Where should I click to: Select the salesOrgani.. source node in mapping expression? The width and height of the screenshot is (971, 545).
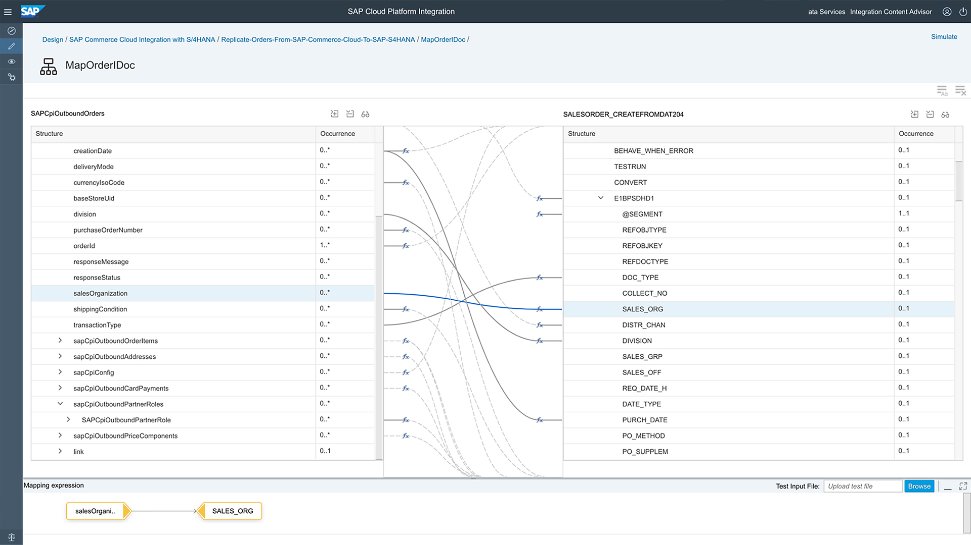pyautogui.click(x=98, y=511)
